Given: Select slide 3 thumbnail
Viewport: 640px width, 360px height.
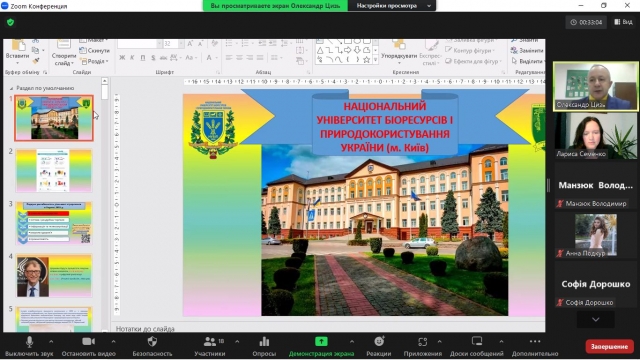Looking at the screenshot, I should pyautogui.click(x=54, y=223).
